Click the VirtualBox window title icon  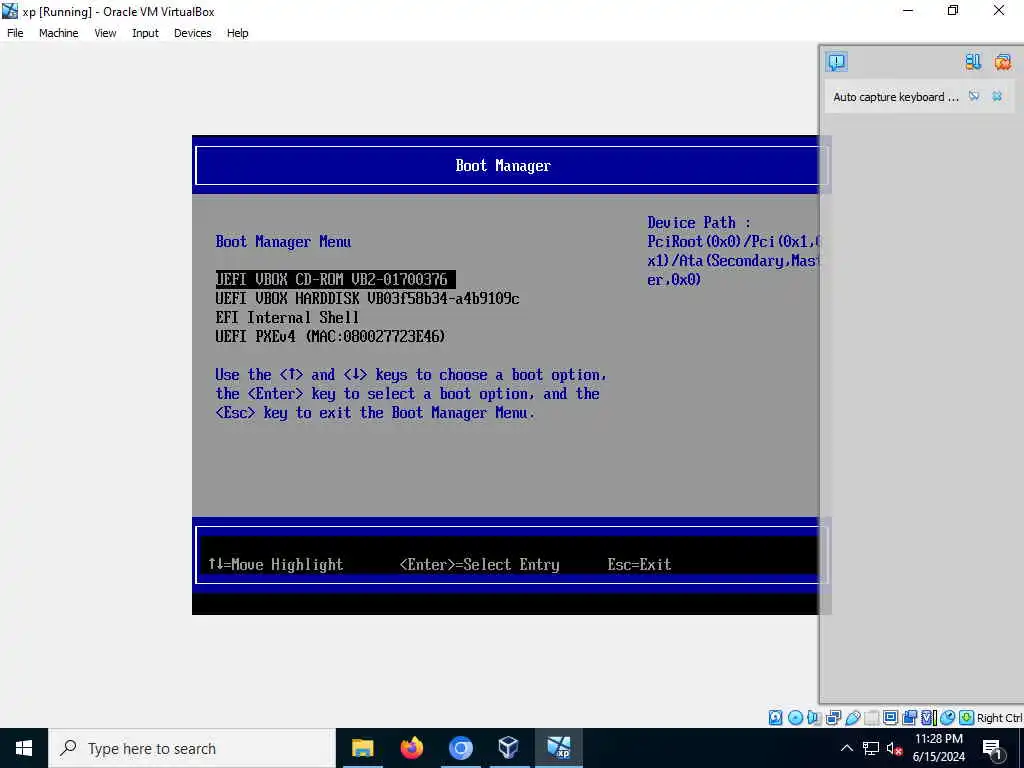tap(10, 11)
